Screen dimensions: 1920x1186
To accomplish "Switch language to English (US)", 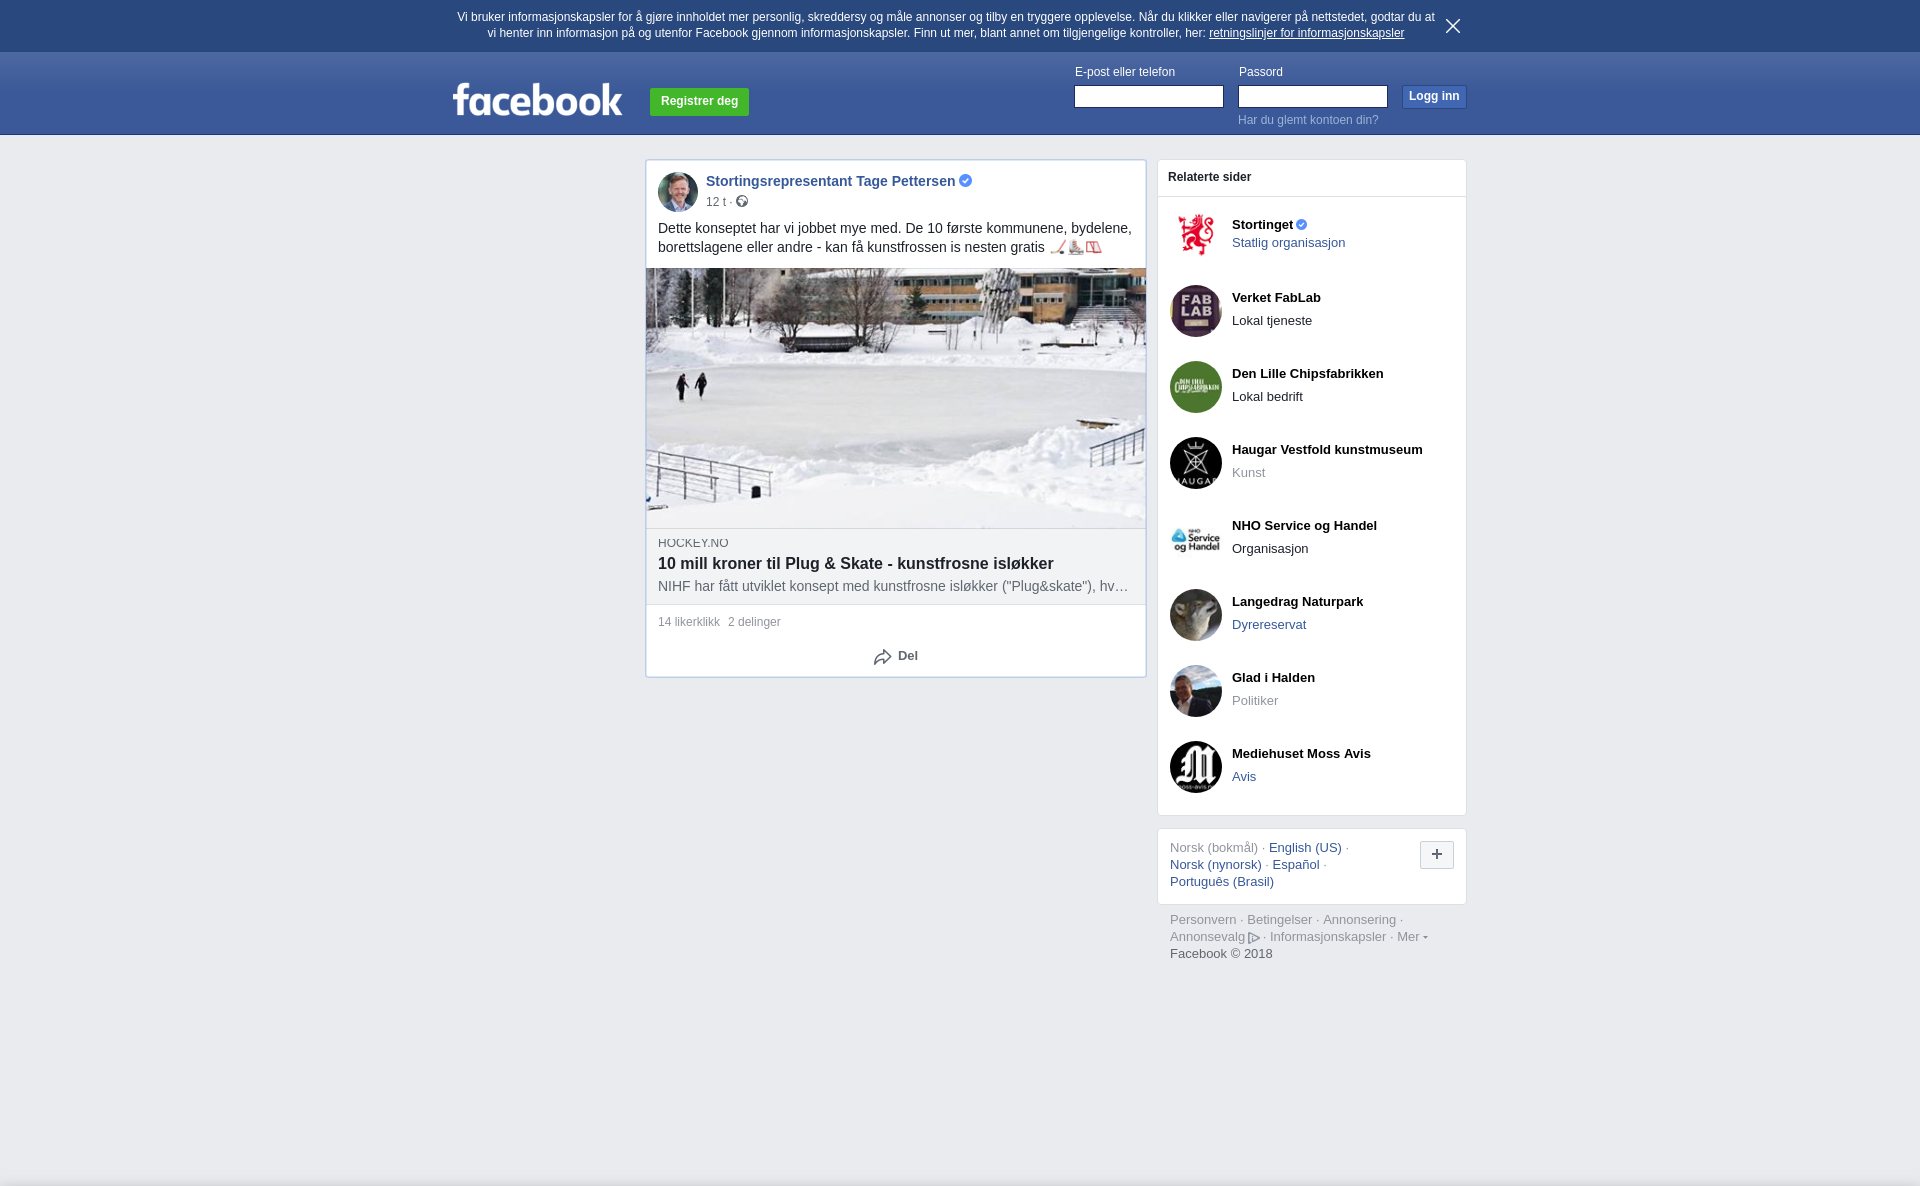I will click(x=1305, y=848).
